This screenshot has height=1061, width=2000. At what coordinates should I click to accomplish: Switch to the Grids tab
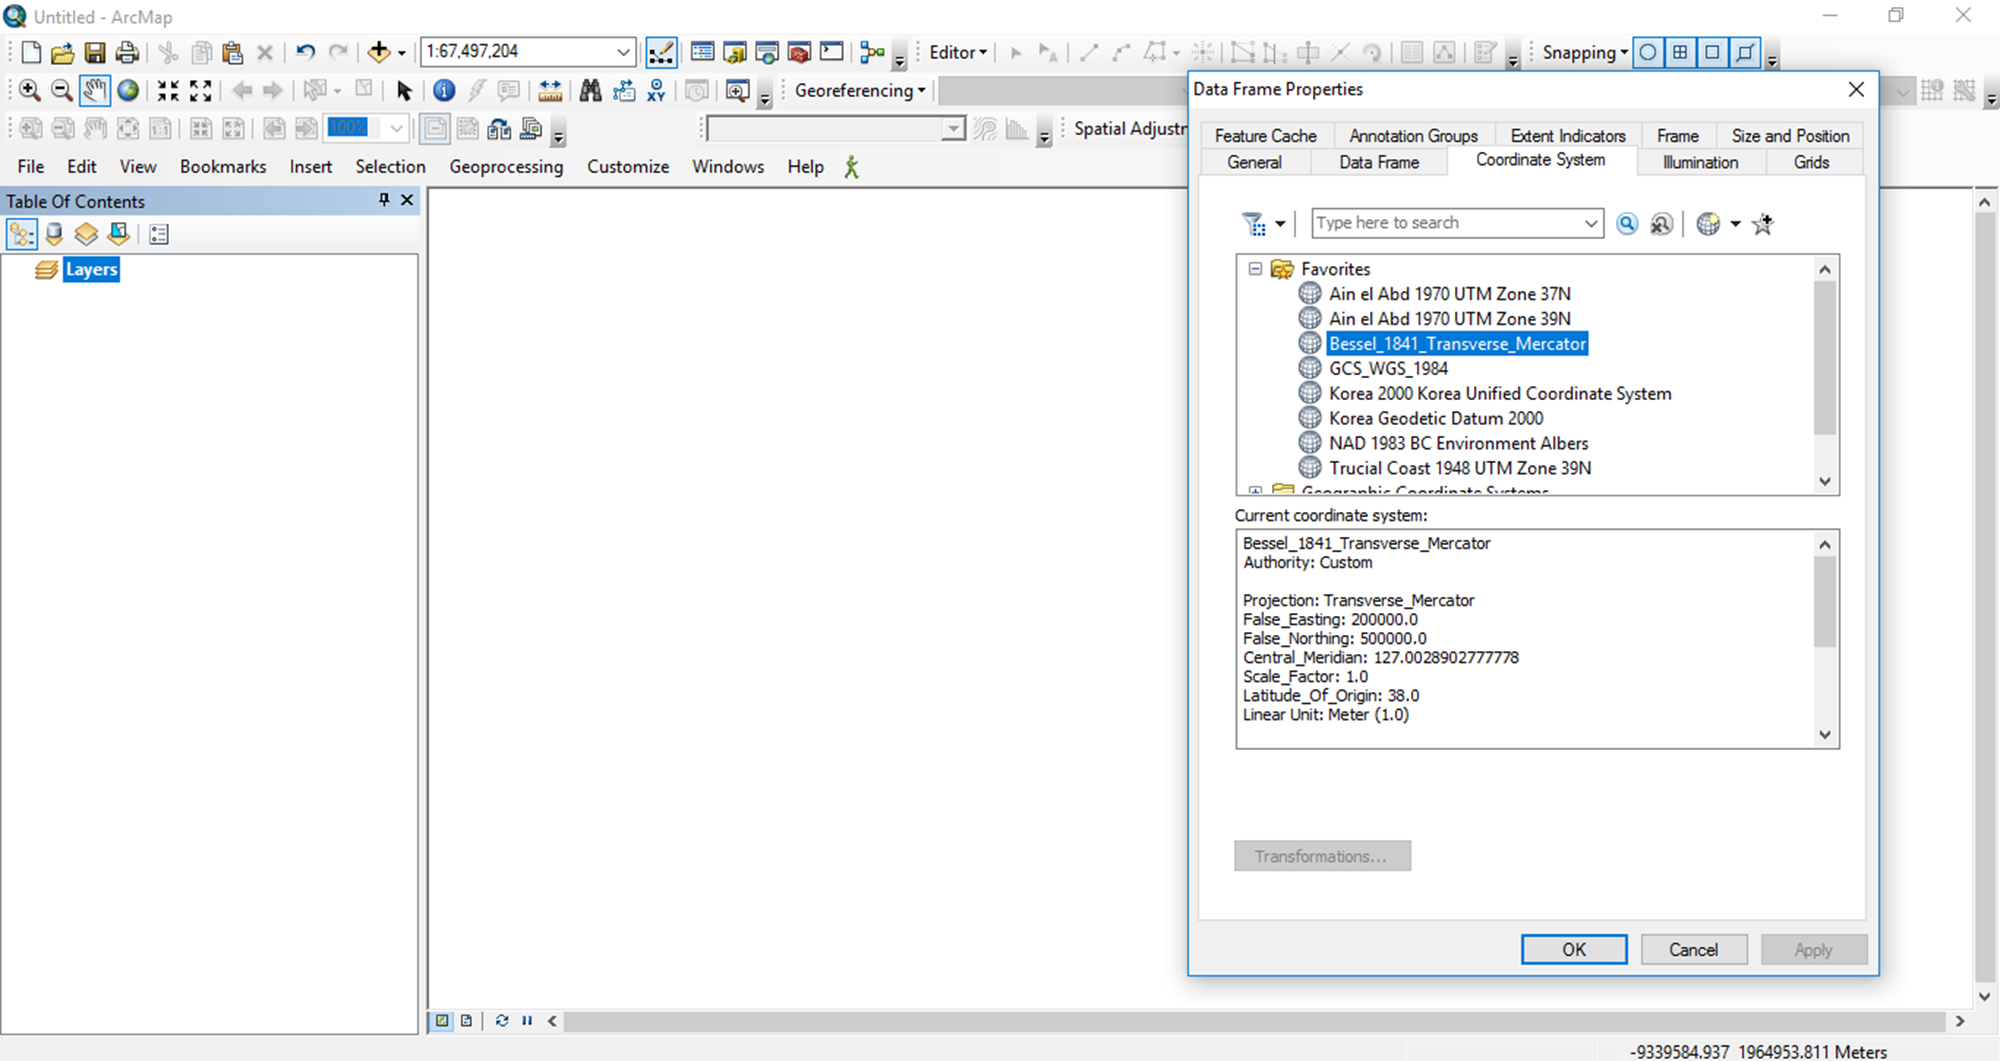tap(1811, 162)
